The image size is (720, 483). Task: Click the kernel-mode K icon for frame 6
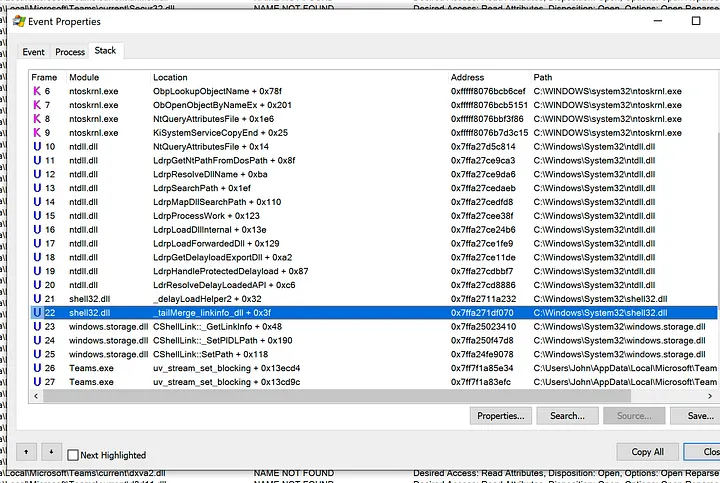click(37, 91)
